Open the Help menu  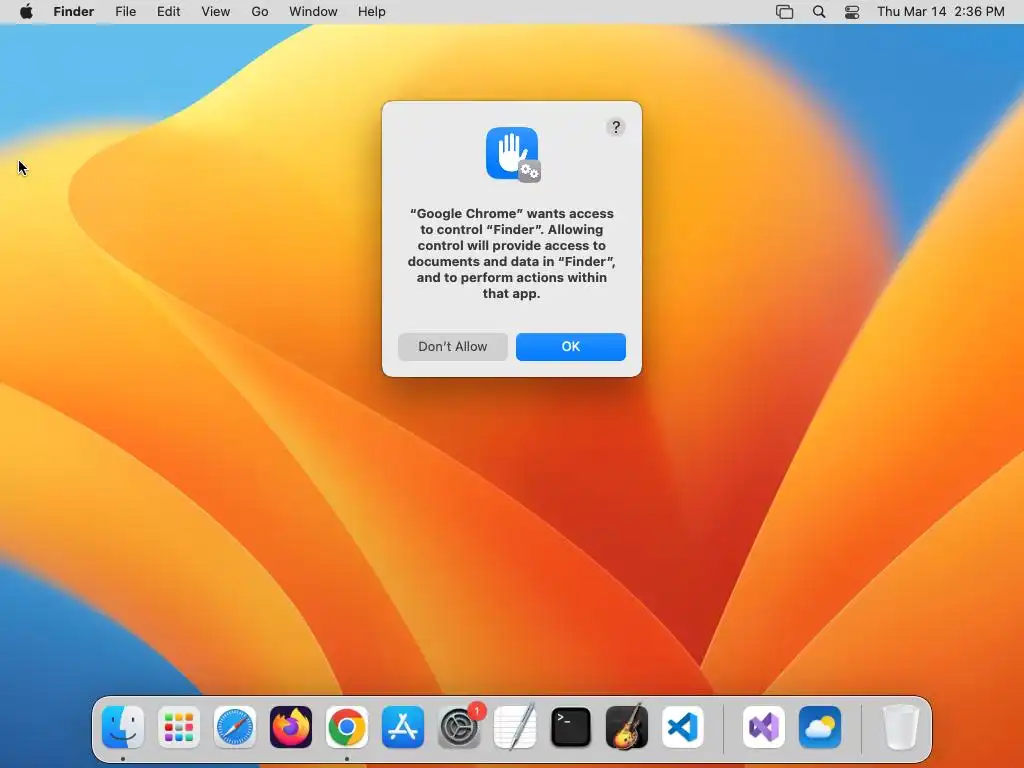[x=372, y=12]
